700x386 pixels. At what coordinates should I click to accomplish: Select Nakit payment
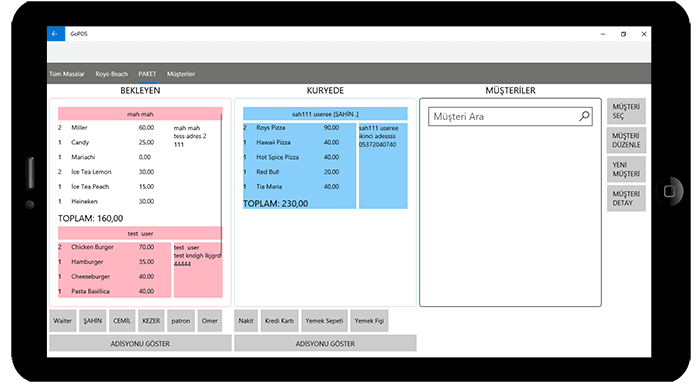[246, 321]
